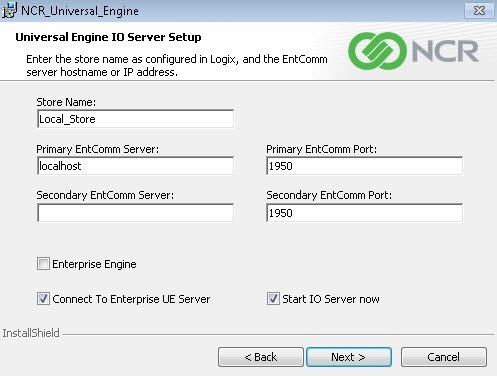
Task: Uncheck Start IO Server now
Action: (x=273, y=299)
